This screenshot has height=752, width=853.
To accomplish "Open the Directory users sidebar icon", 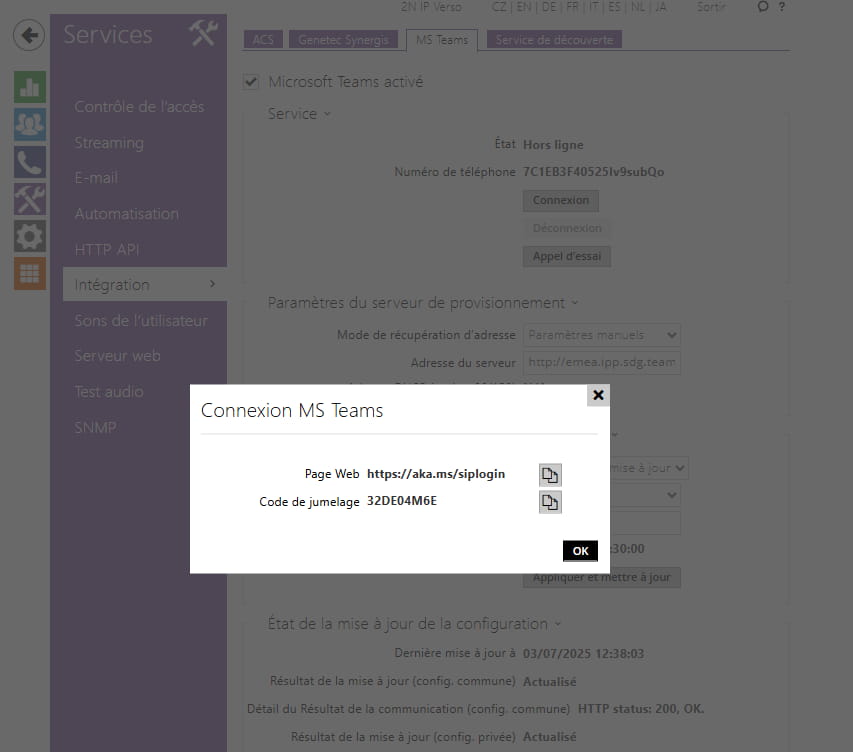I will [30, 124].
